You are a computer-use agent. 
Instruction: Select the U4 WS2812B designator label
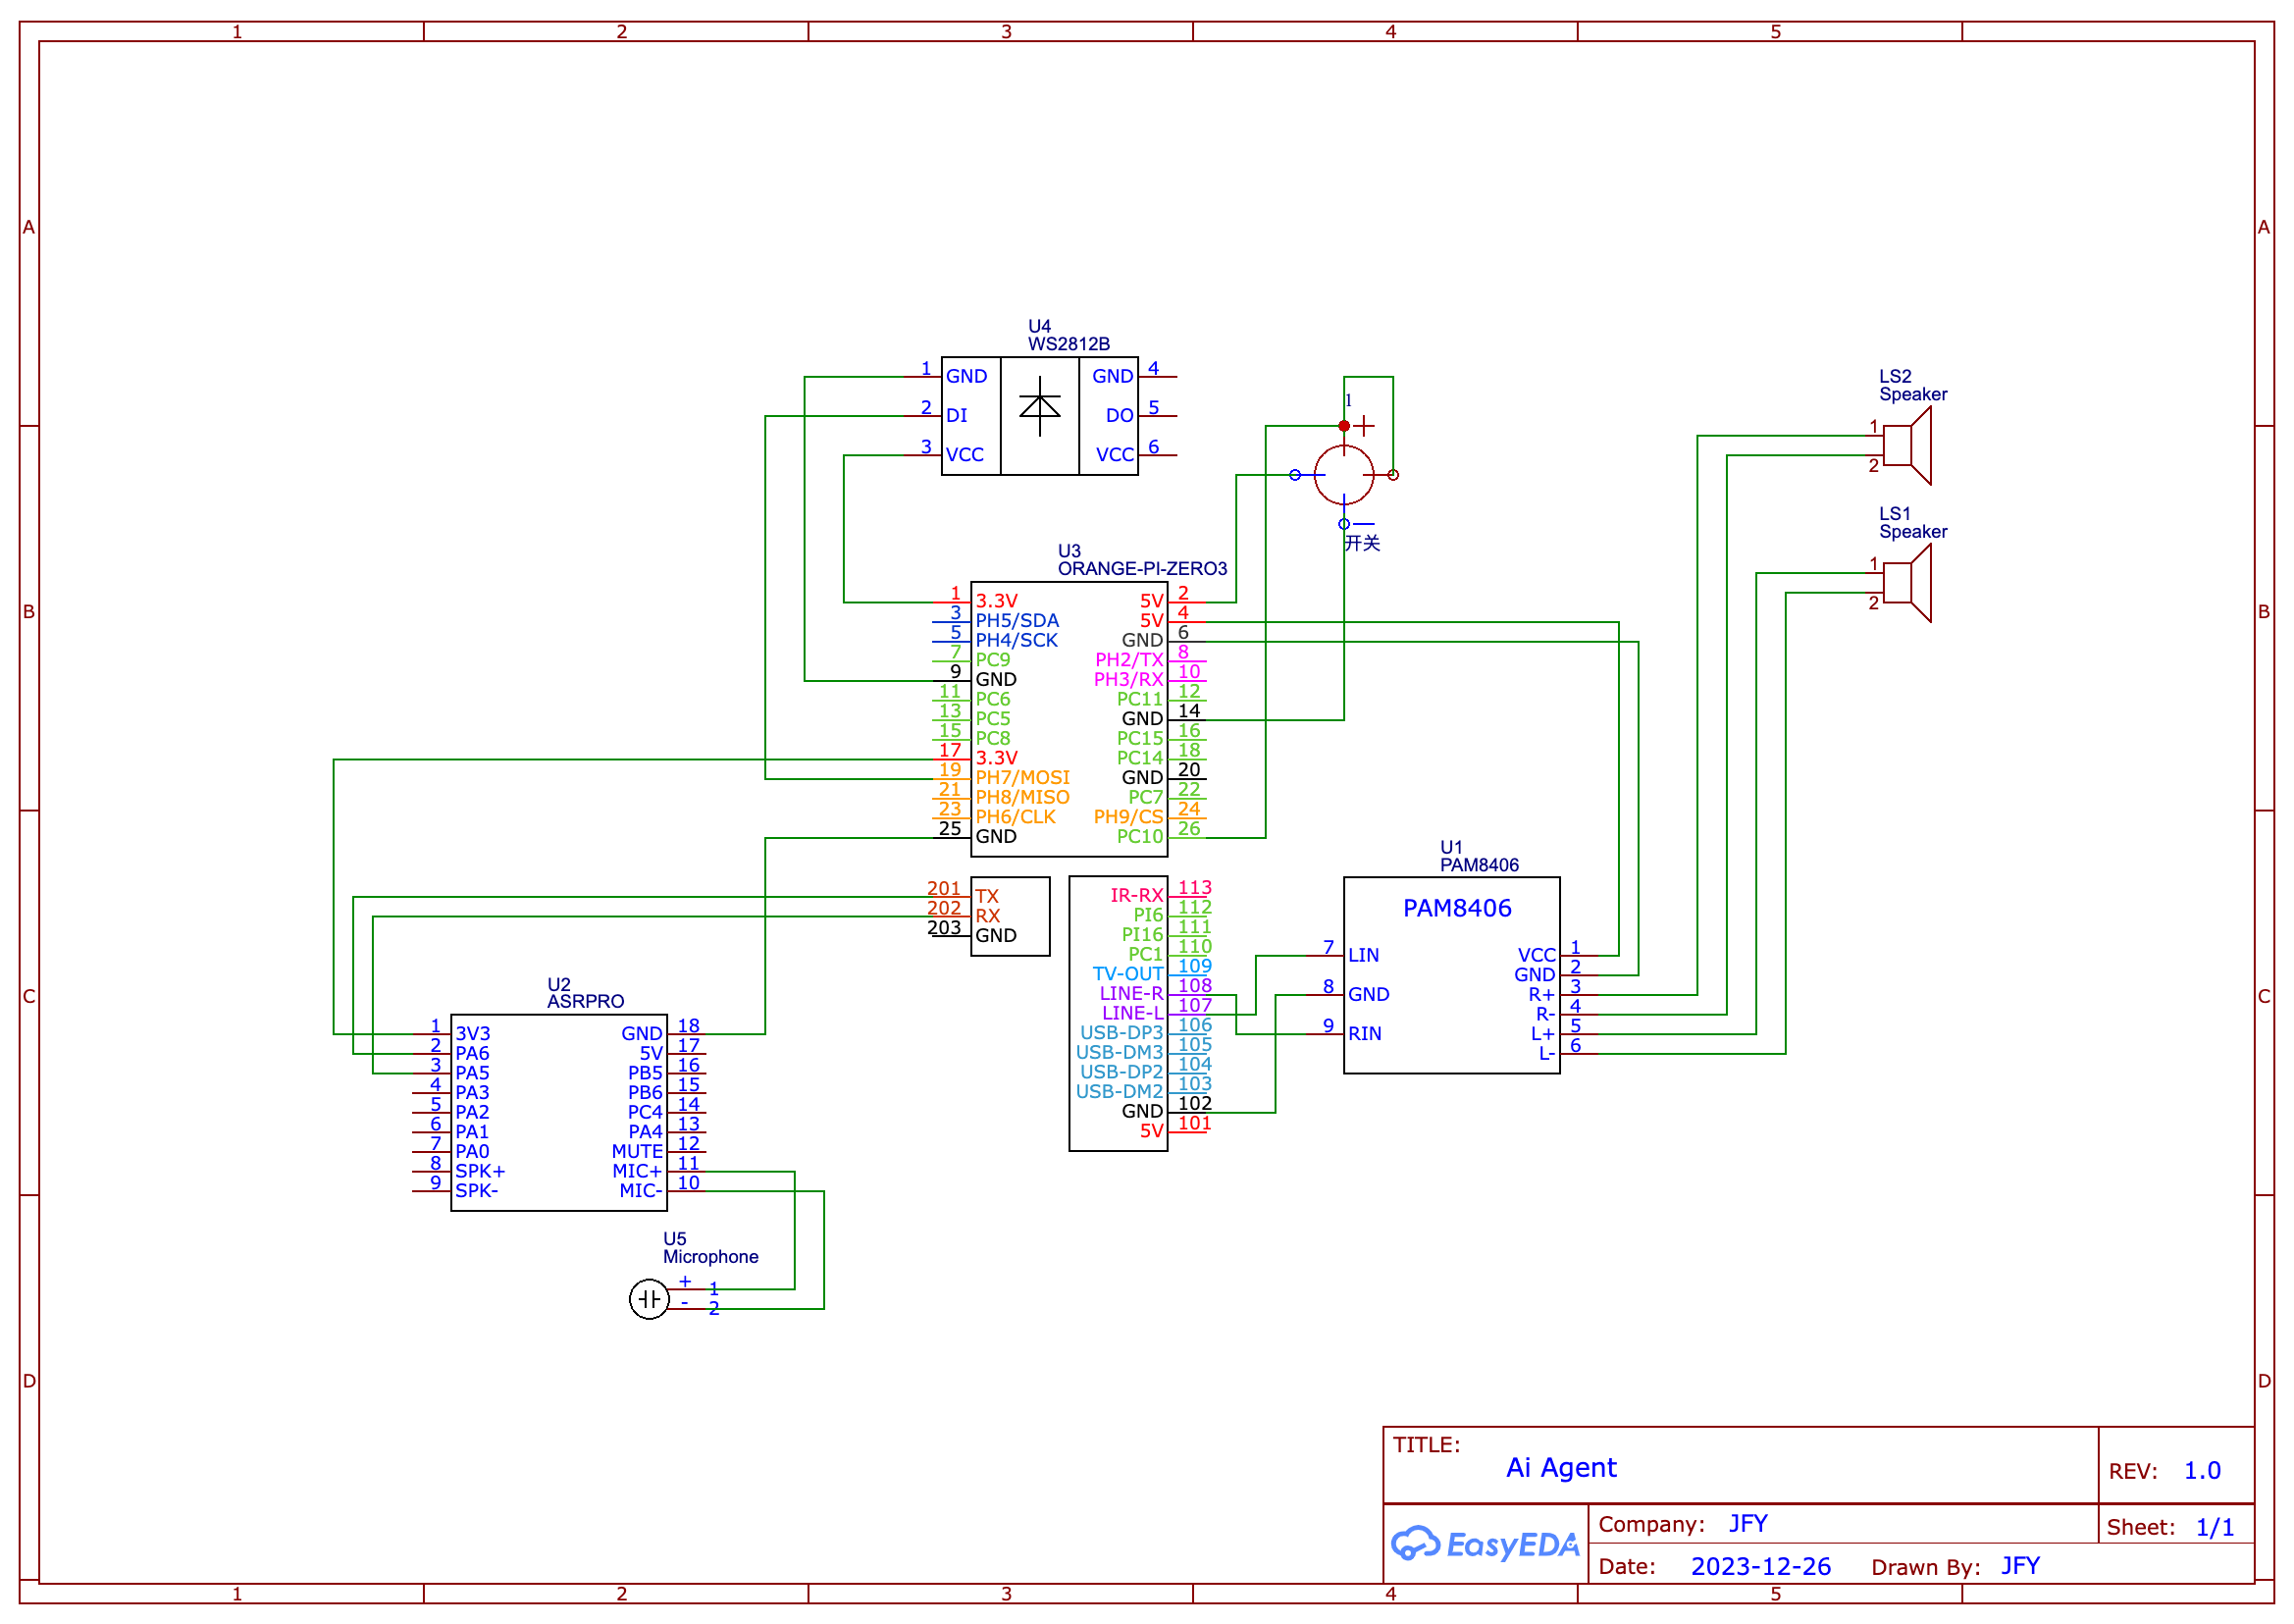tap(1069, 335)
